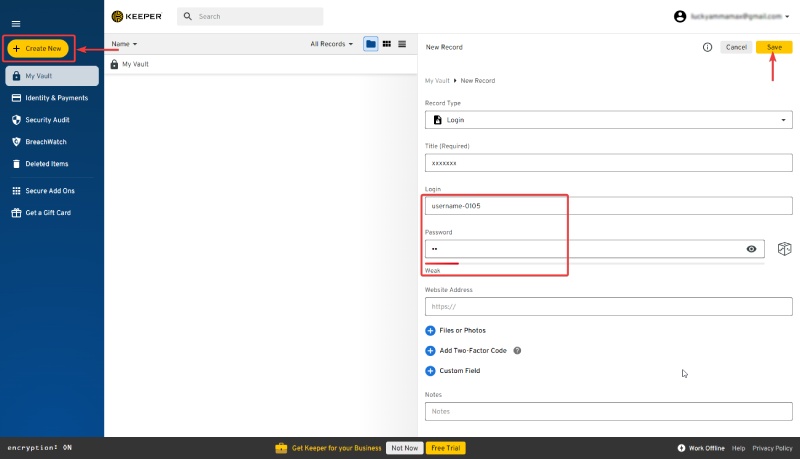Toggle password visibility eye icon
The width and height of the screenshot is (800, 459).
point(751,249)
